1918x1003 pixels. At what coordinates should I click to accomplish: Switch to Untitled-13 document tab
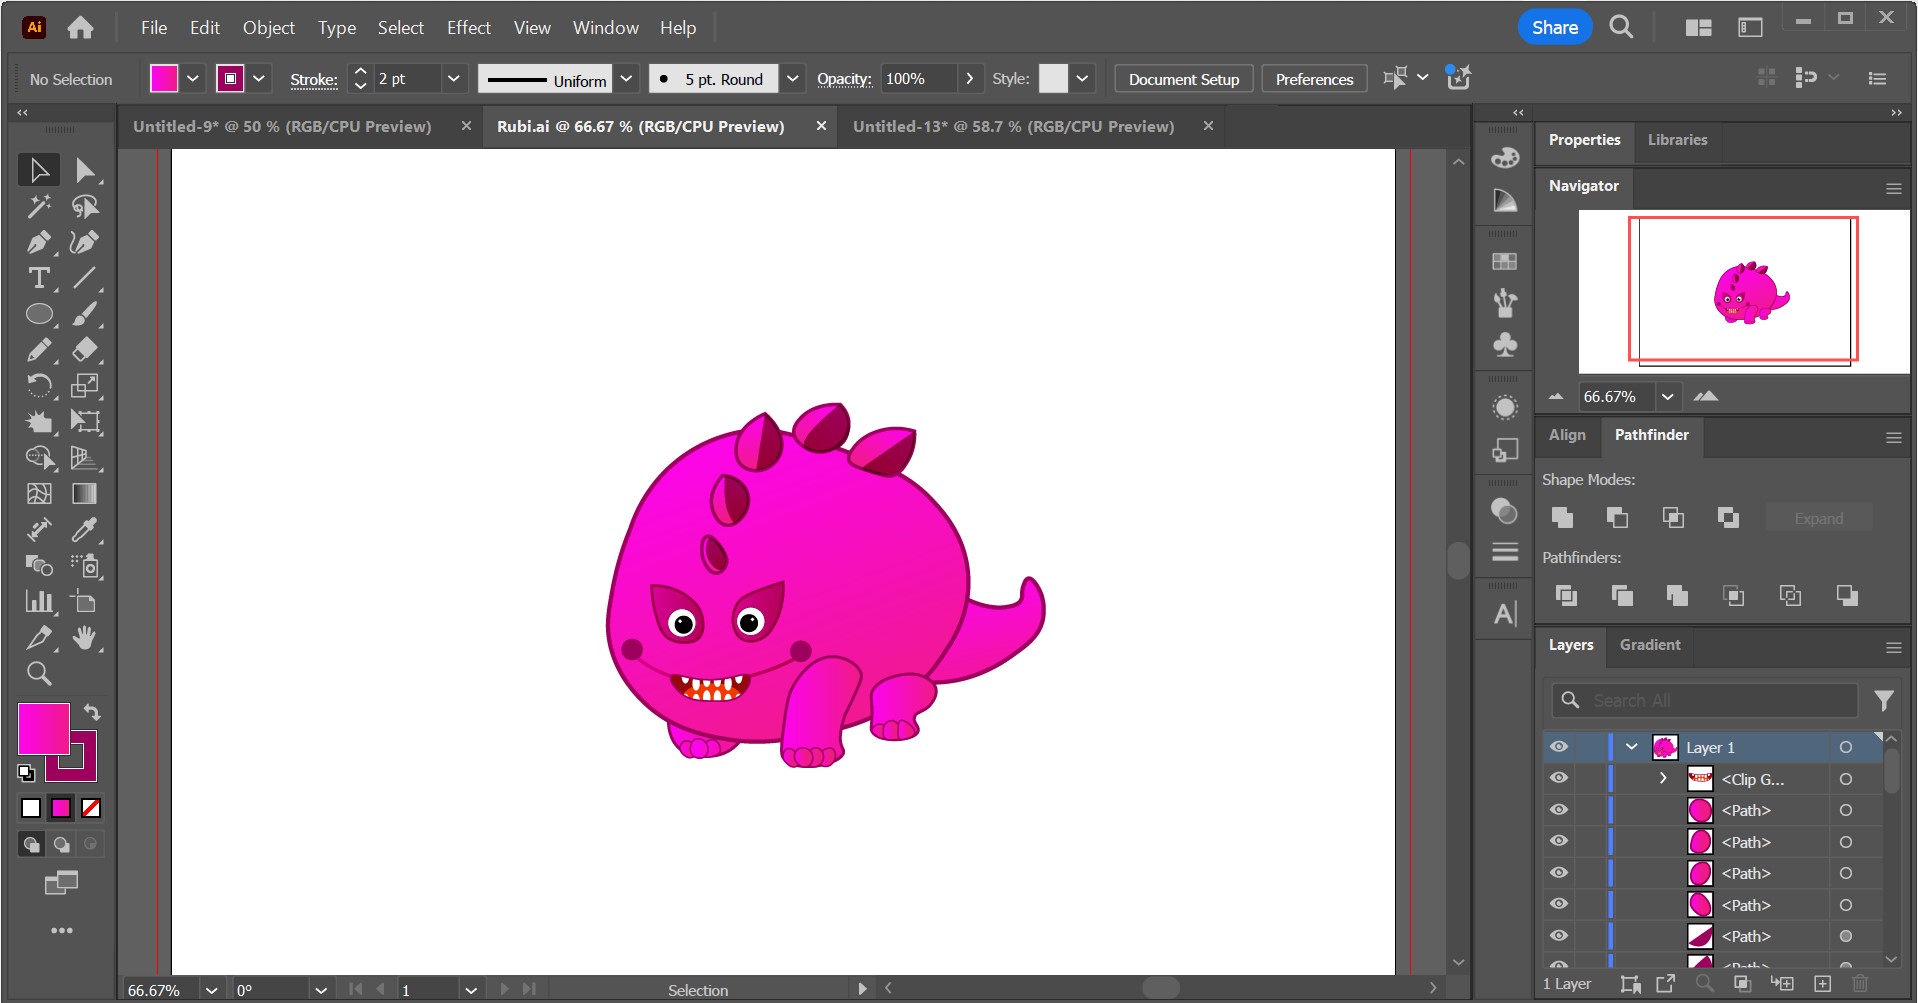(1013, 126)
